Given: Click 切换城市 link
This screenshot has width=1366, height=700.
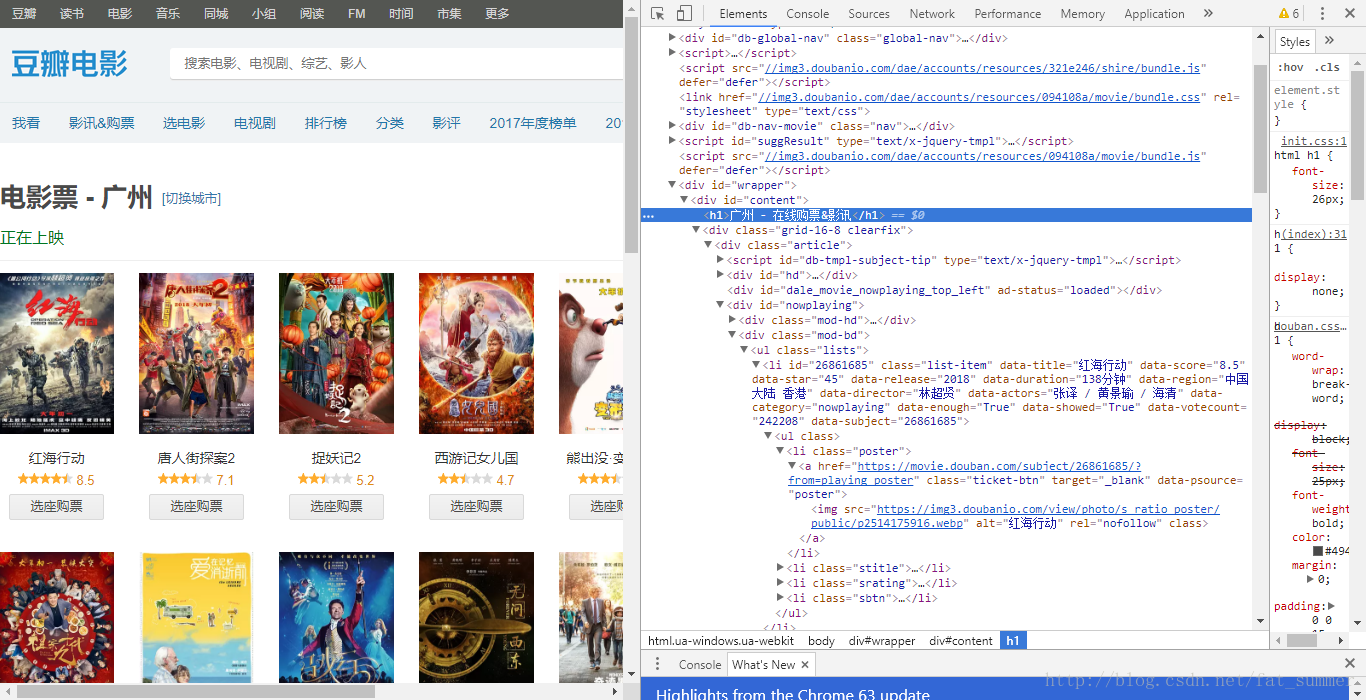Looking at the screenshot, I should 191,199.
